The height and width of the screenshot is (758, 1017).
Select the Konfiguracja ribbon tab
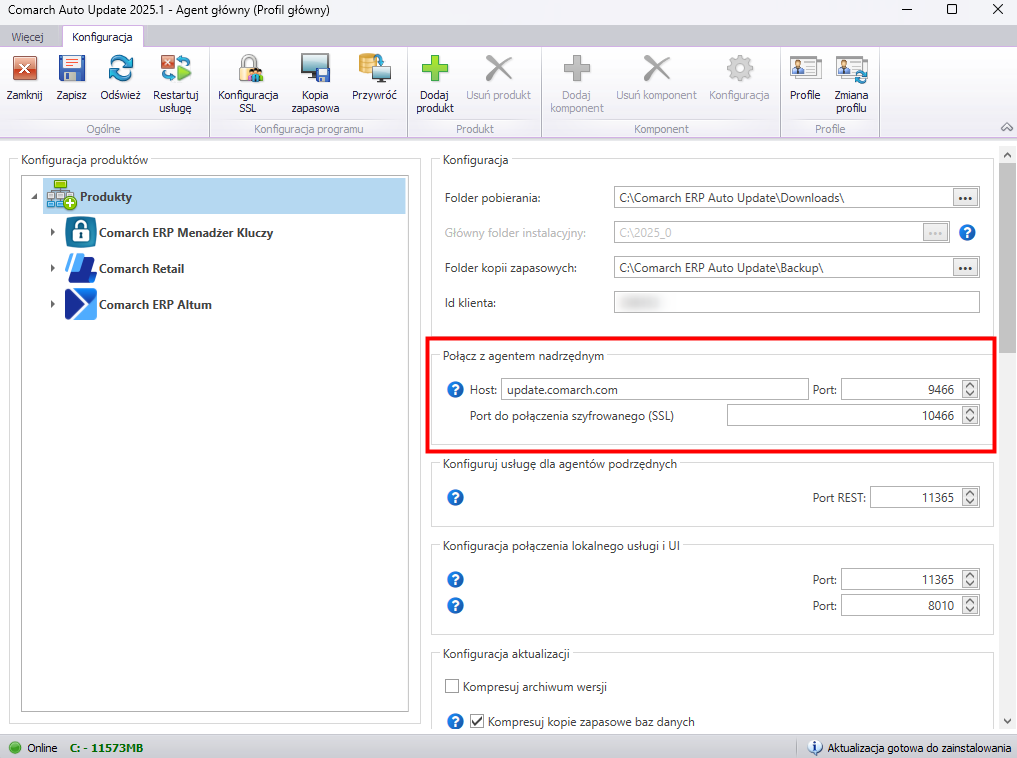[102, 36]
